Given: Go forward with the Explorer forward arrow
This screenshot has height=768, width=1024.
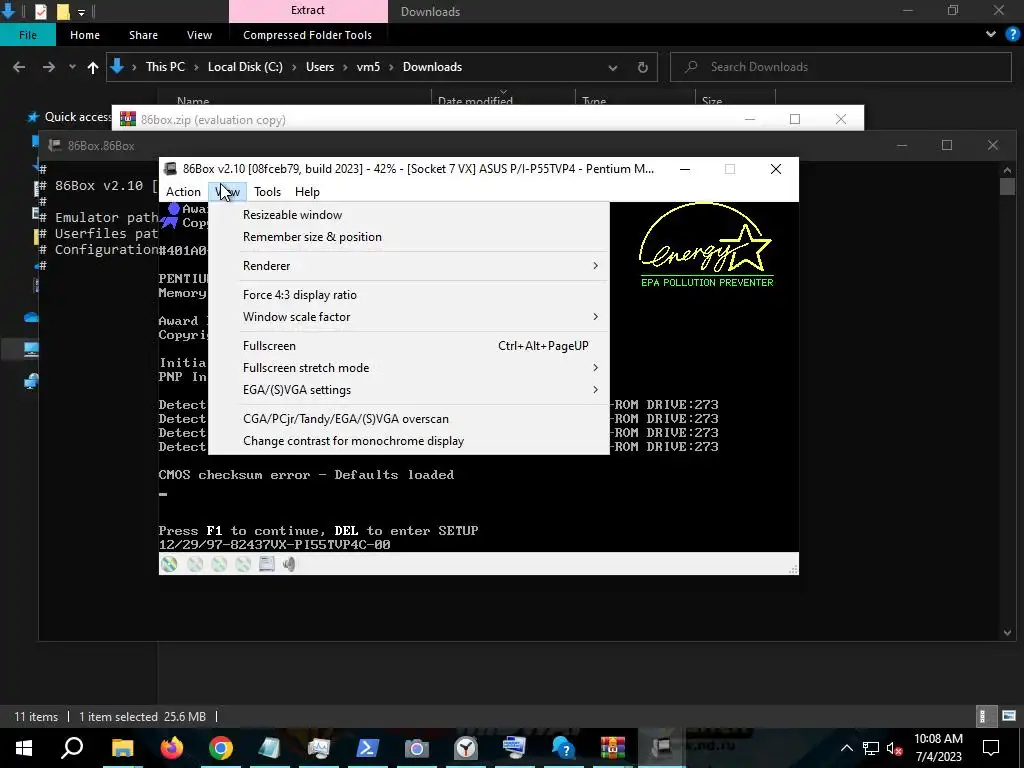Looking at the screenshot, I should pos(49,67).
